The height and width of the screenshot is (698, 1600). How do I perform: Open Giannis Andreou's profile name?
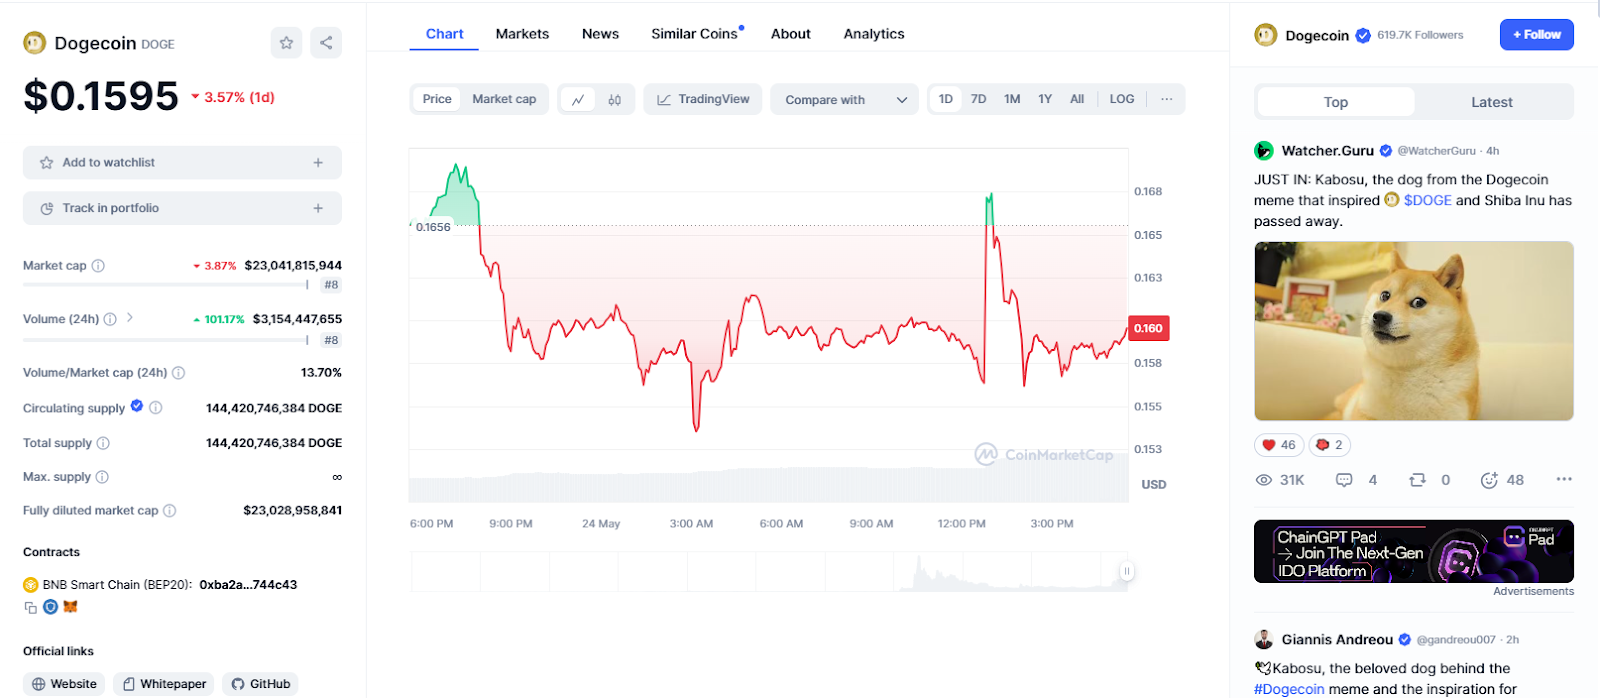click(1337, 640)
